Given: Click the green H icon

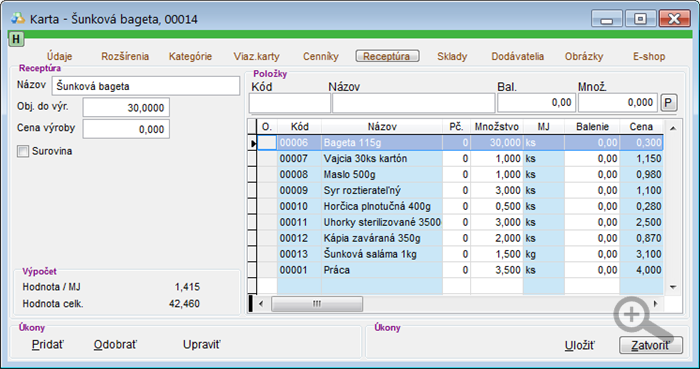Looking at the screenshot, I should [x=16, y=39].
